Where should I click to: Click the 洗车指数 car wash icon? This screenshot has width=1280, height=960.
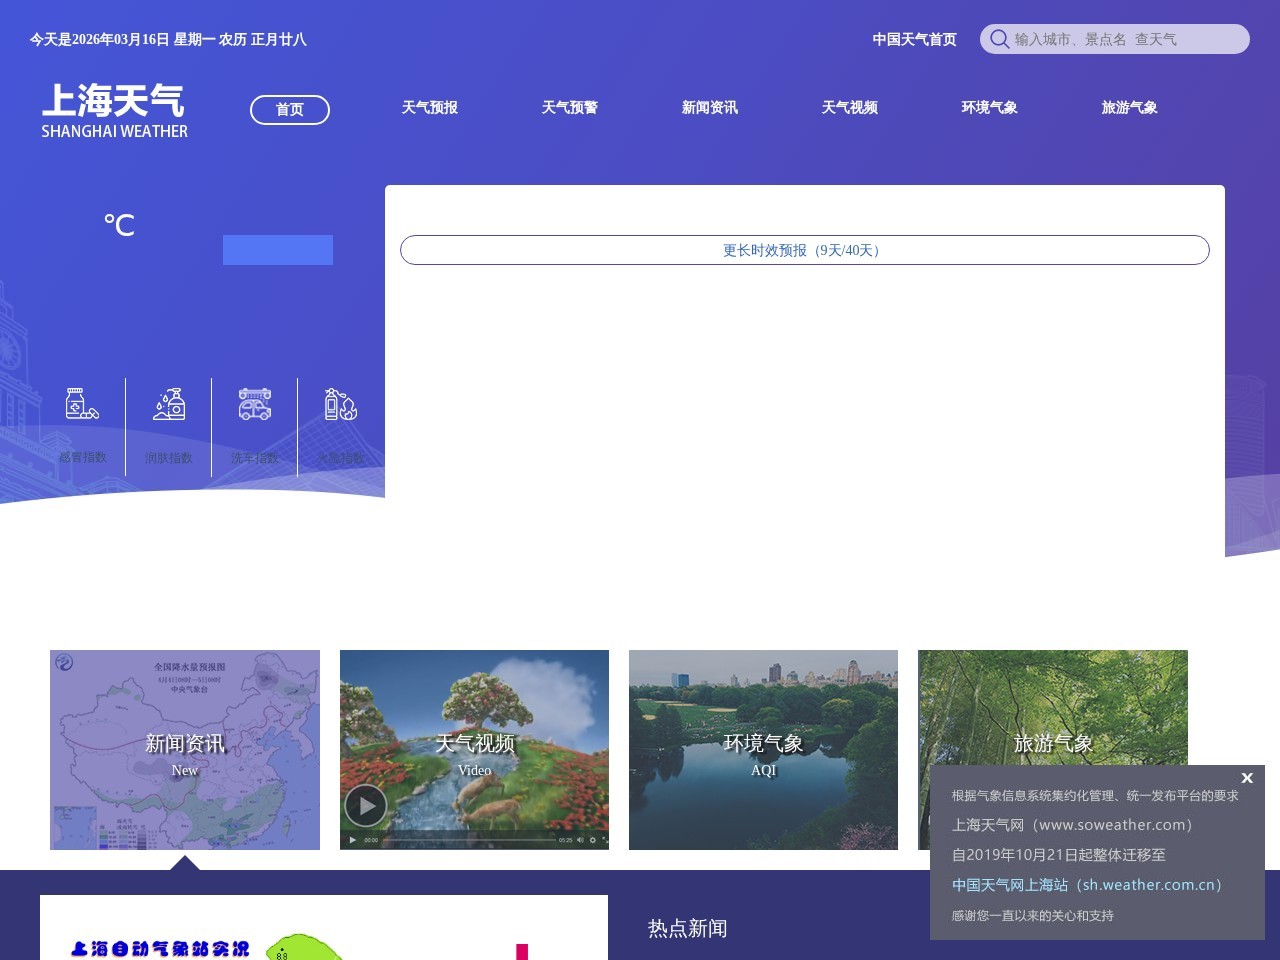coord(254,403)
